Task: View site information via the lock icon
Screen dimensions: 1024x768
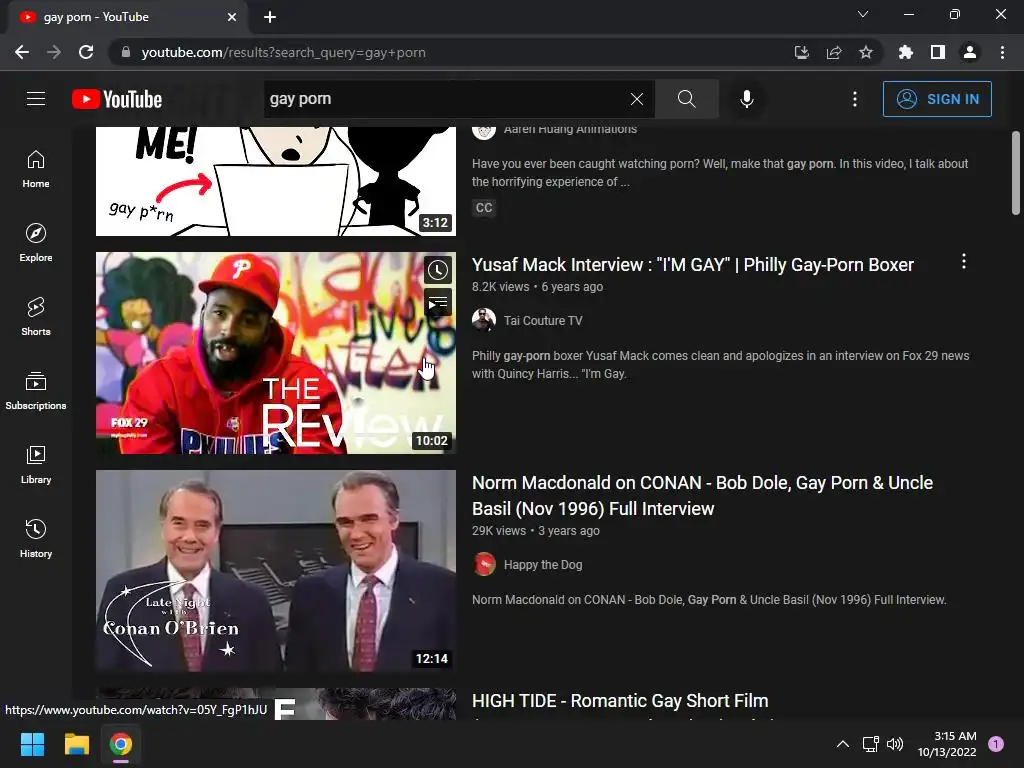Action: tap(126, 52)
